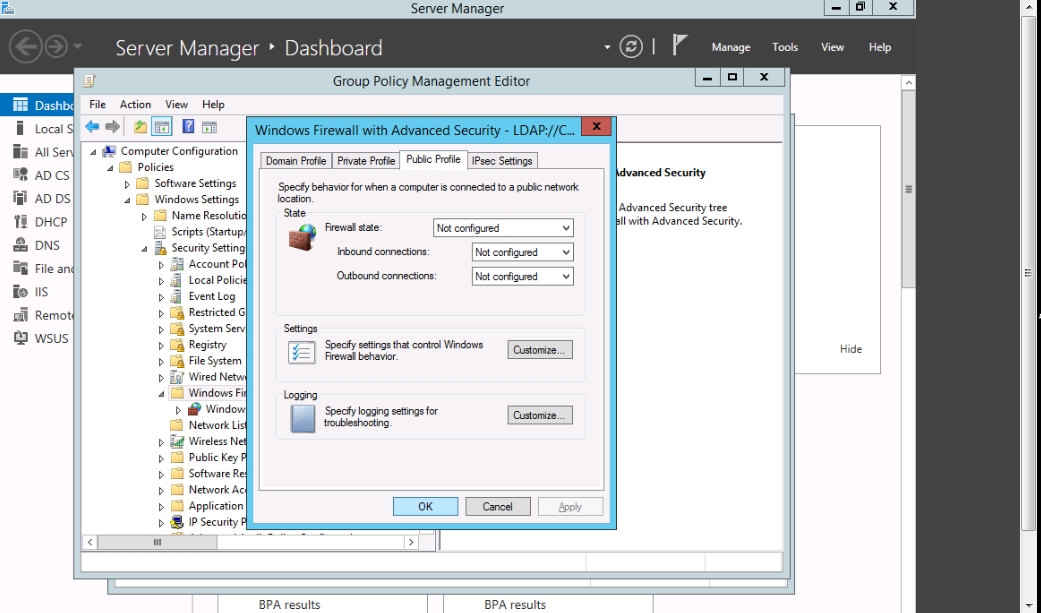Switch to the Domain Profile tab
This screenshot has width=1041, height=613.
pos(295,161)
